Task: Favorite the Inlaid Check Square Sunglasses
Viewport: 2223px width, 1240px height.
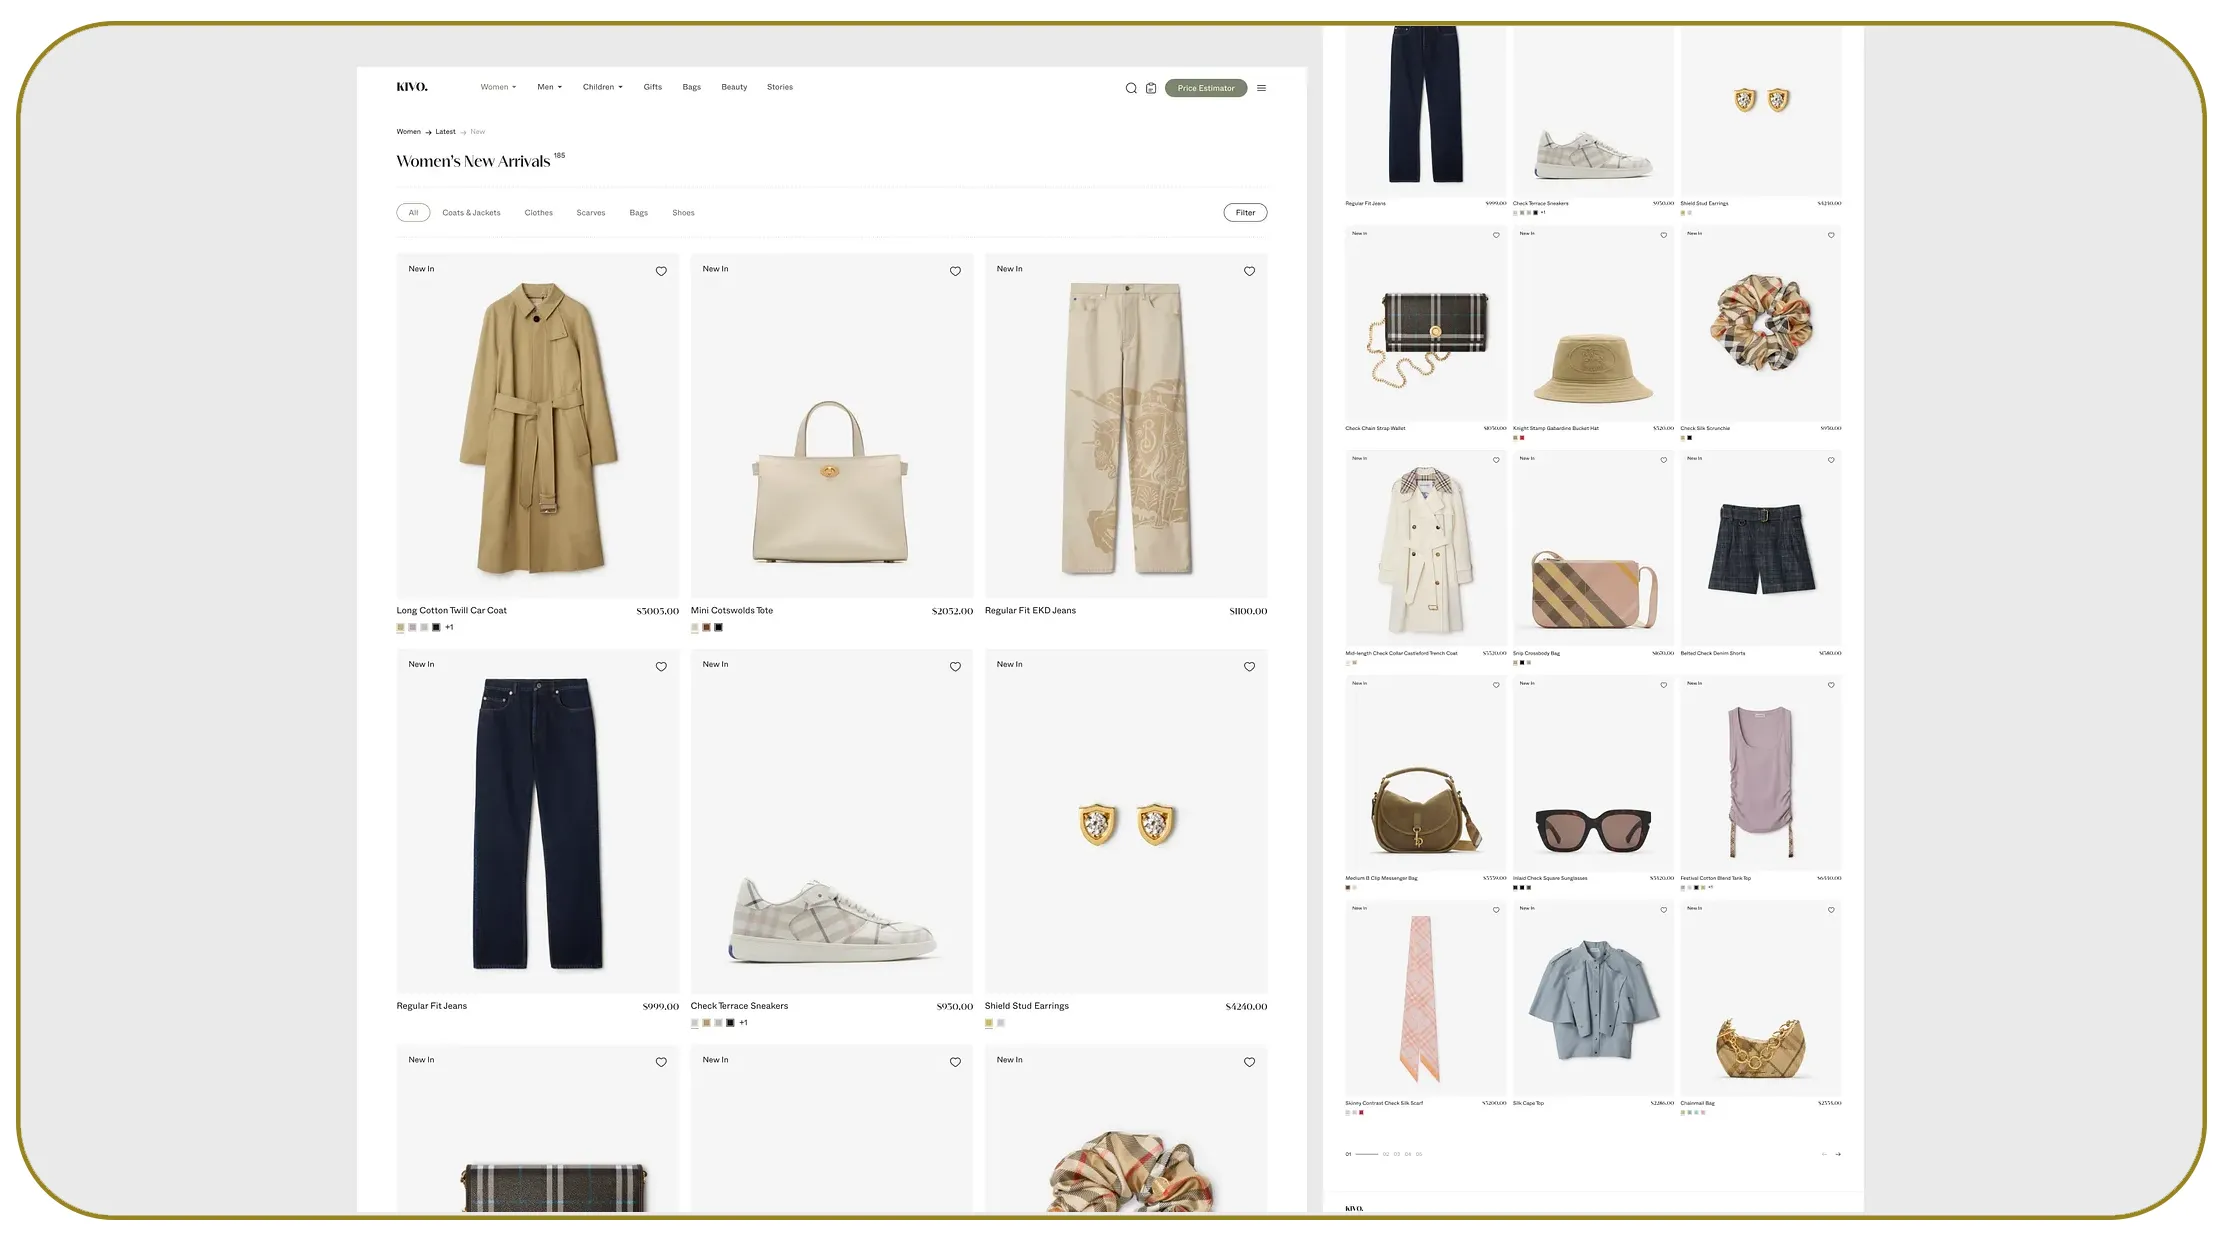Action: [1664, 685]
